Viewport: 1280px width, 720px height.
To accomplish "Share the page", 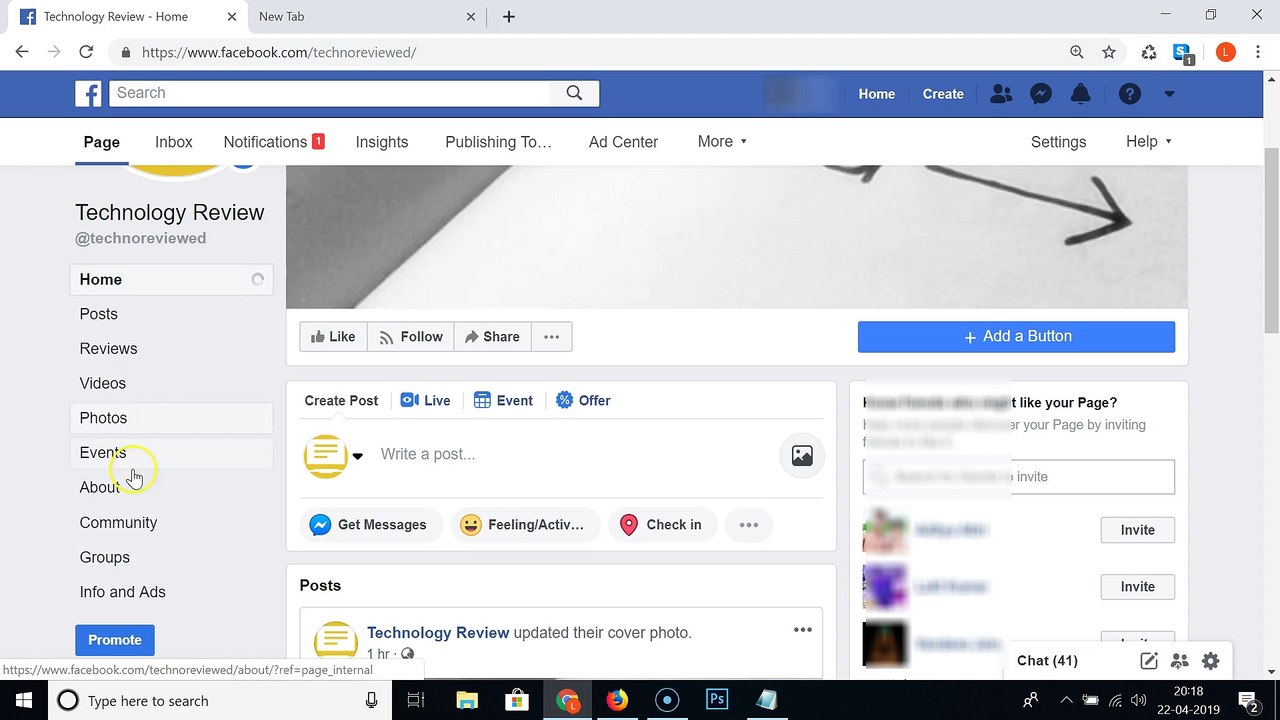I will [x=493, y=337].
